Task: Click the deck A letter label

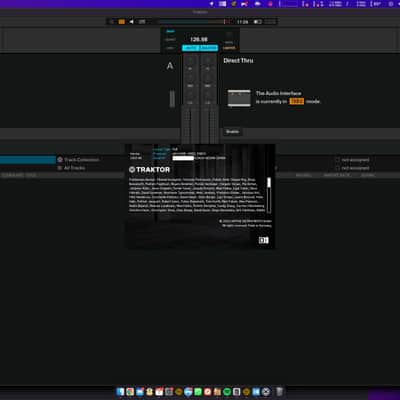Action: pyautogui.click(x=170, y=66)
